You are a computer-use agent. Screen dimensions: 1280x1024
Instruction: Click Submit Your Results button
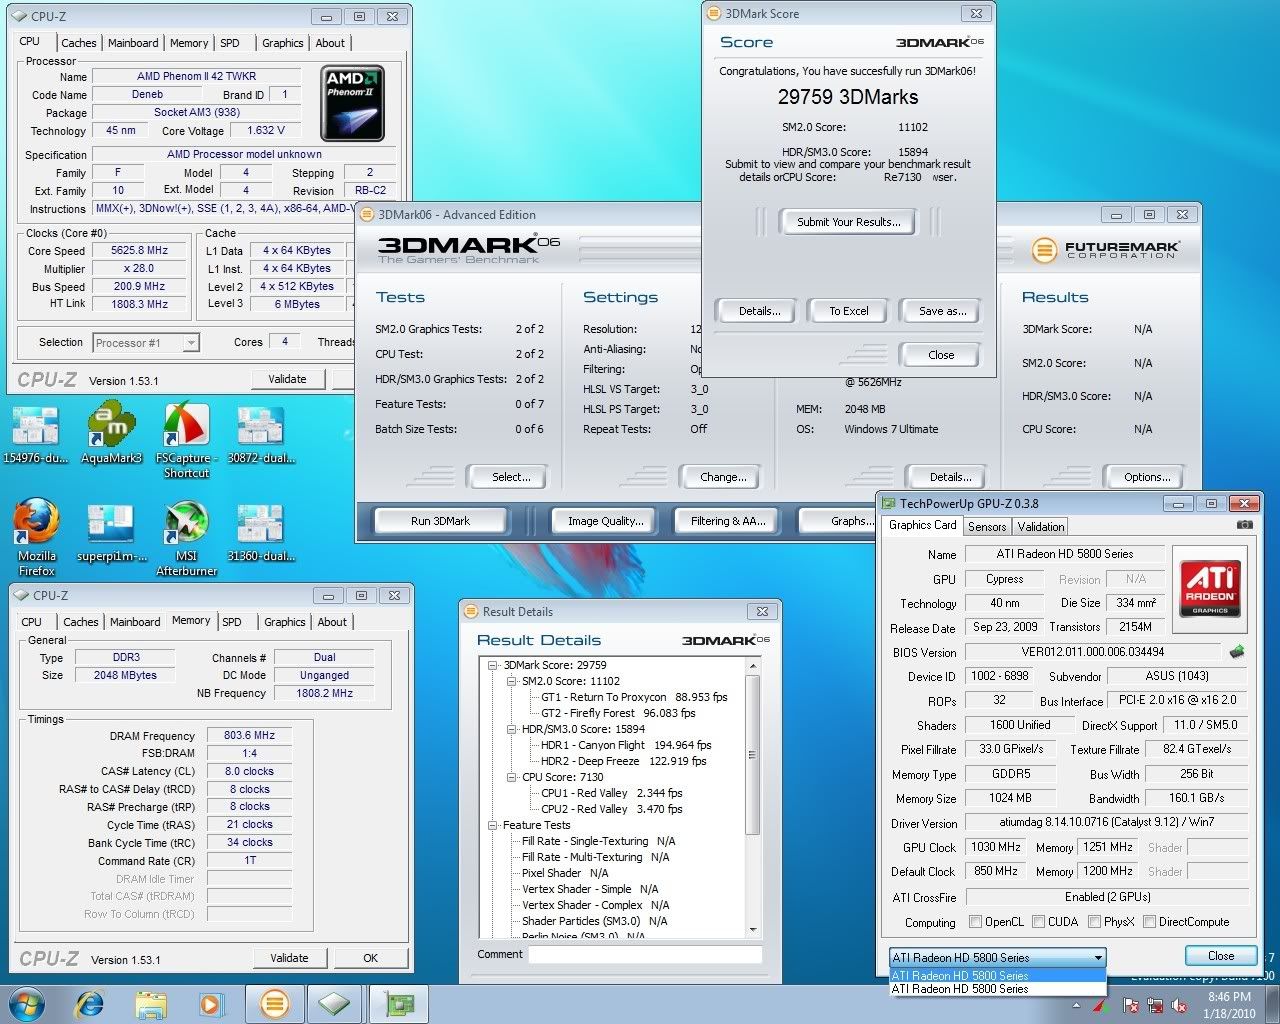click(x=848, y=222)
